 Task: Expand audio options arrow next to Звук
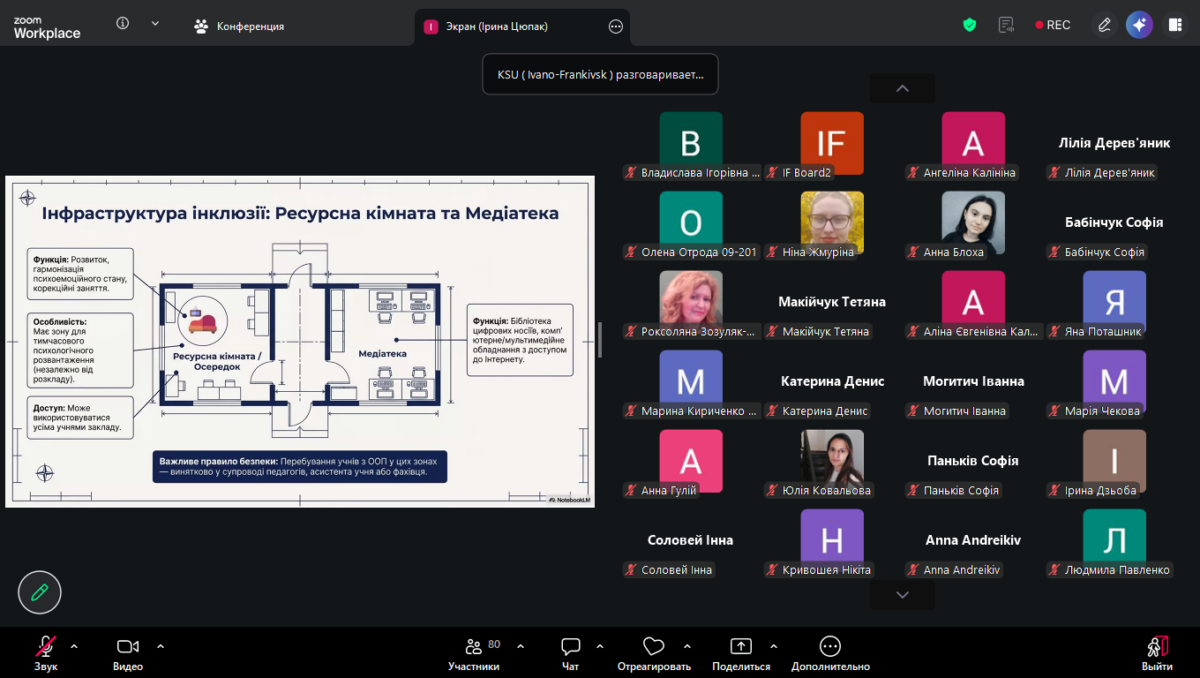pyautogui.click(x=74, y=646)
